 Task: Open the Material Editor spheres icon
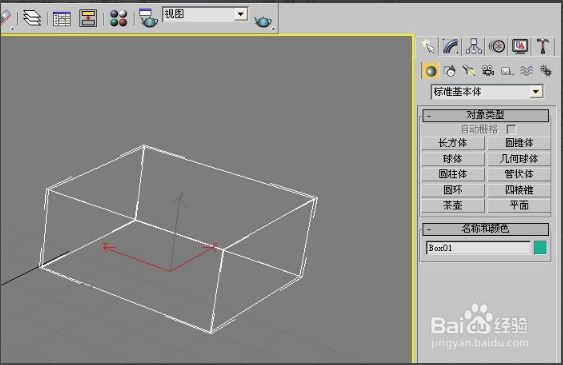click(x=118, y=18)
